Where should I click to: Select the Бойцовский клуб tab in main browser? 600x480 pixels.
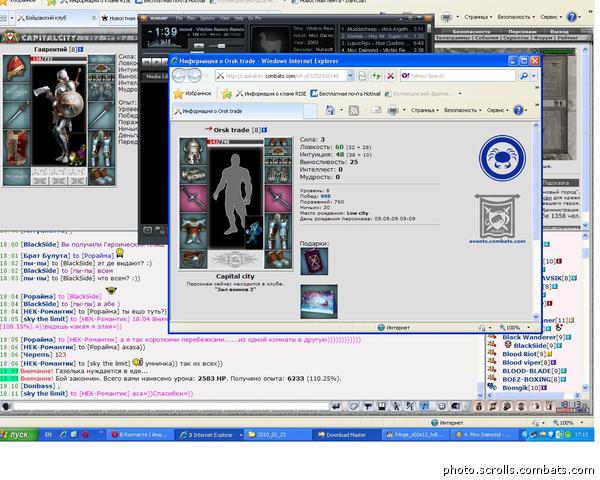[x=57, y=18]
